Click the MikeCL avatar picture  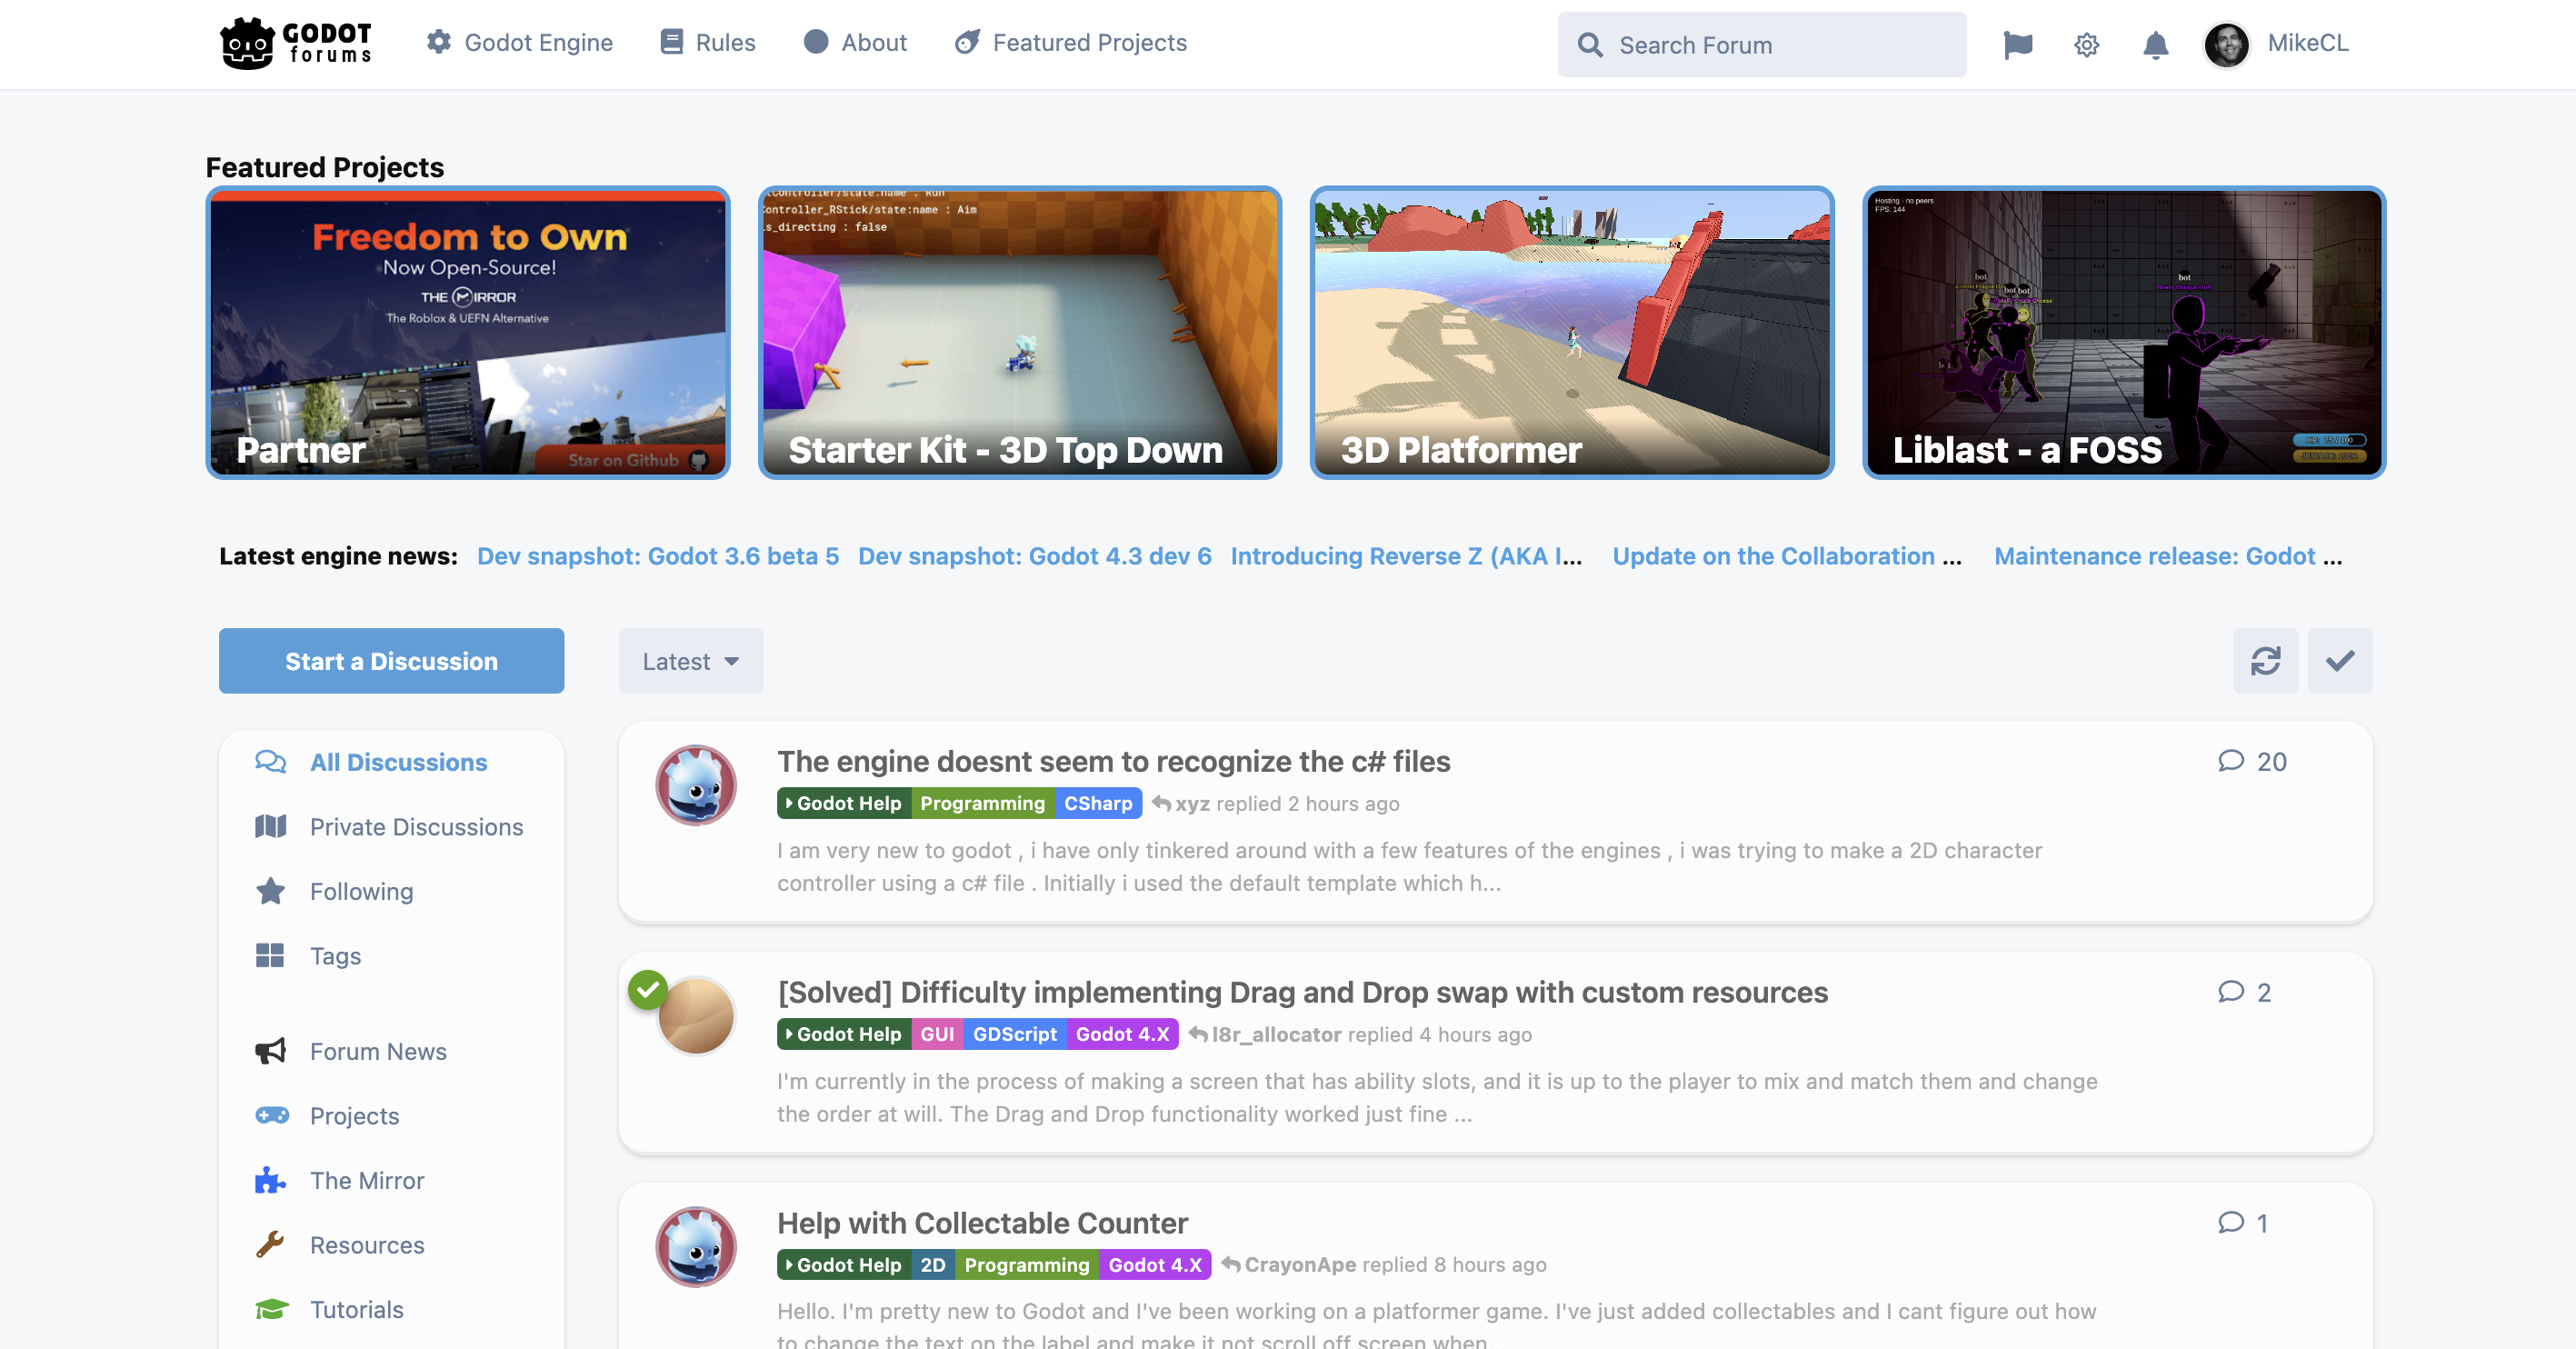coord(2226,44)
